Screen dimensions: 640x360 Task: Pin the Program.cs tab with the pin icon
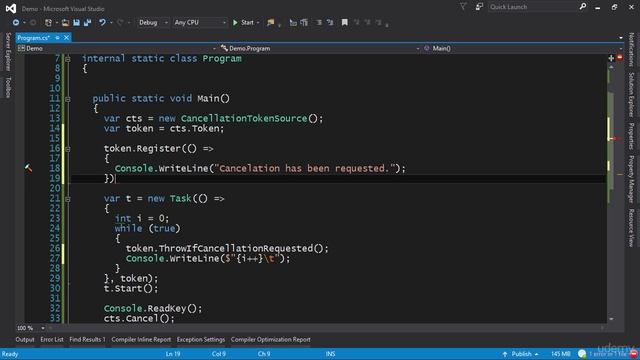(57, 38)
